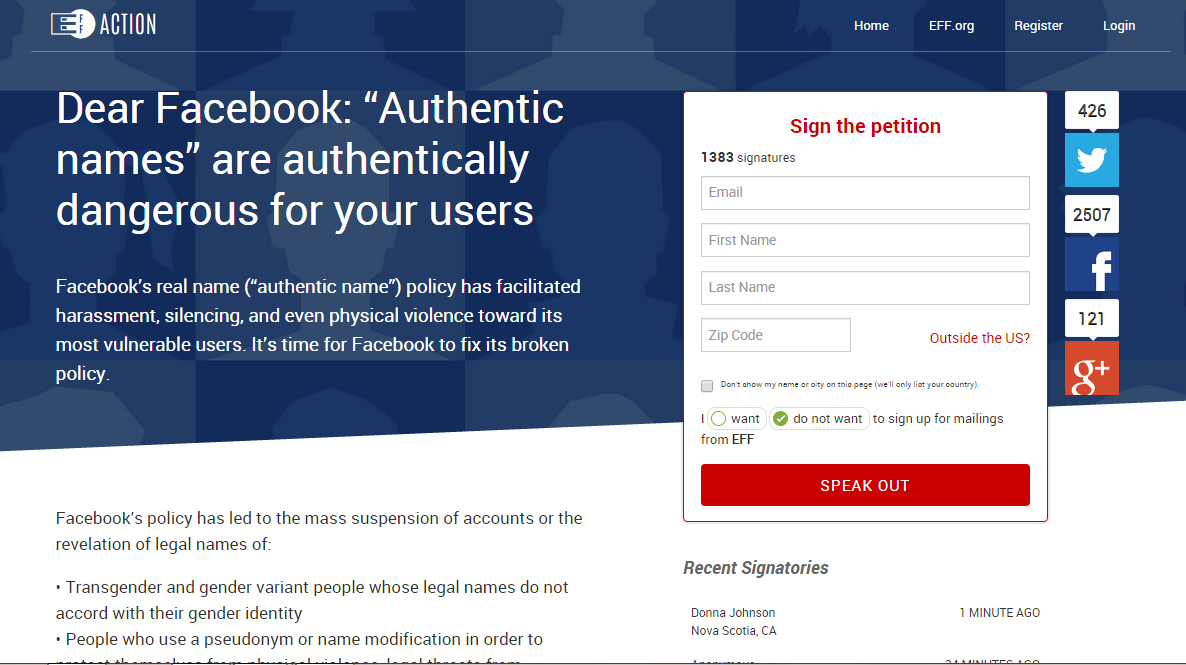Go to EFF.org from navigation
The width and height of the screenshot is (1186, 665).
click(951, 26)
